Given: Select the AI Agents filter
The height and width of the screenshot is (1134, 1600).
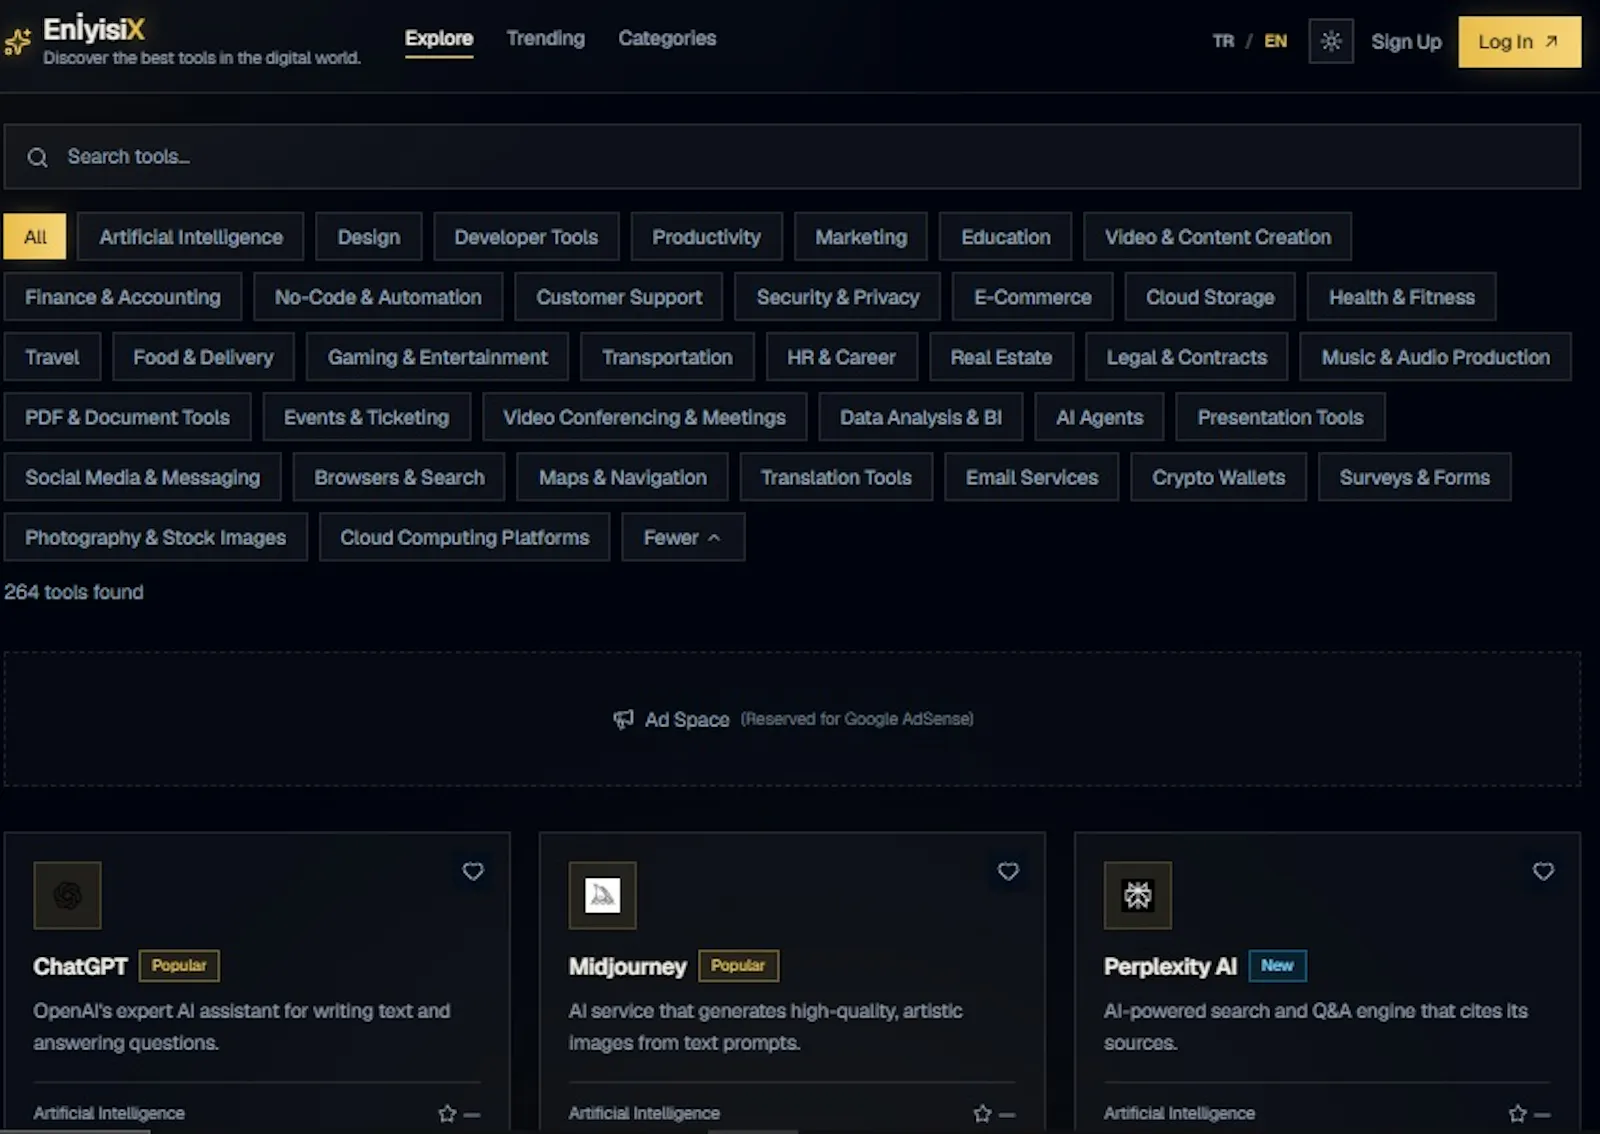Looking at the screenshot, I should (1099, 417).
